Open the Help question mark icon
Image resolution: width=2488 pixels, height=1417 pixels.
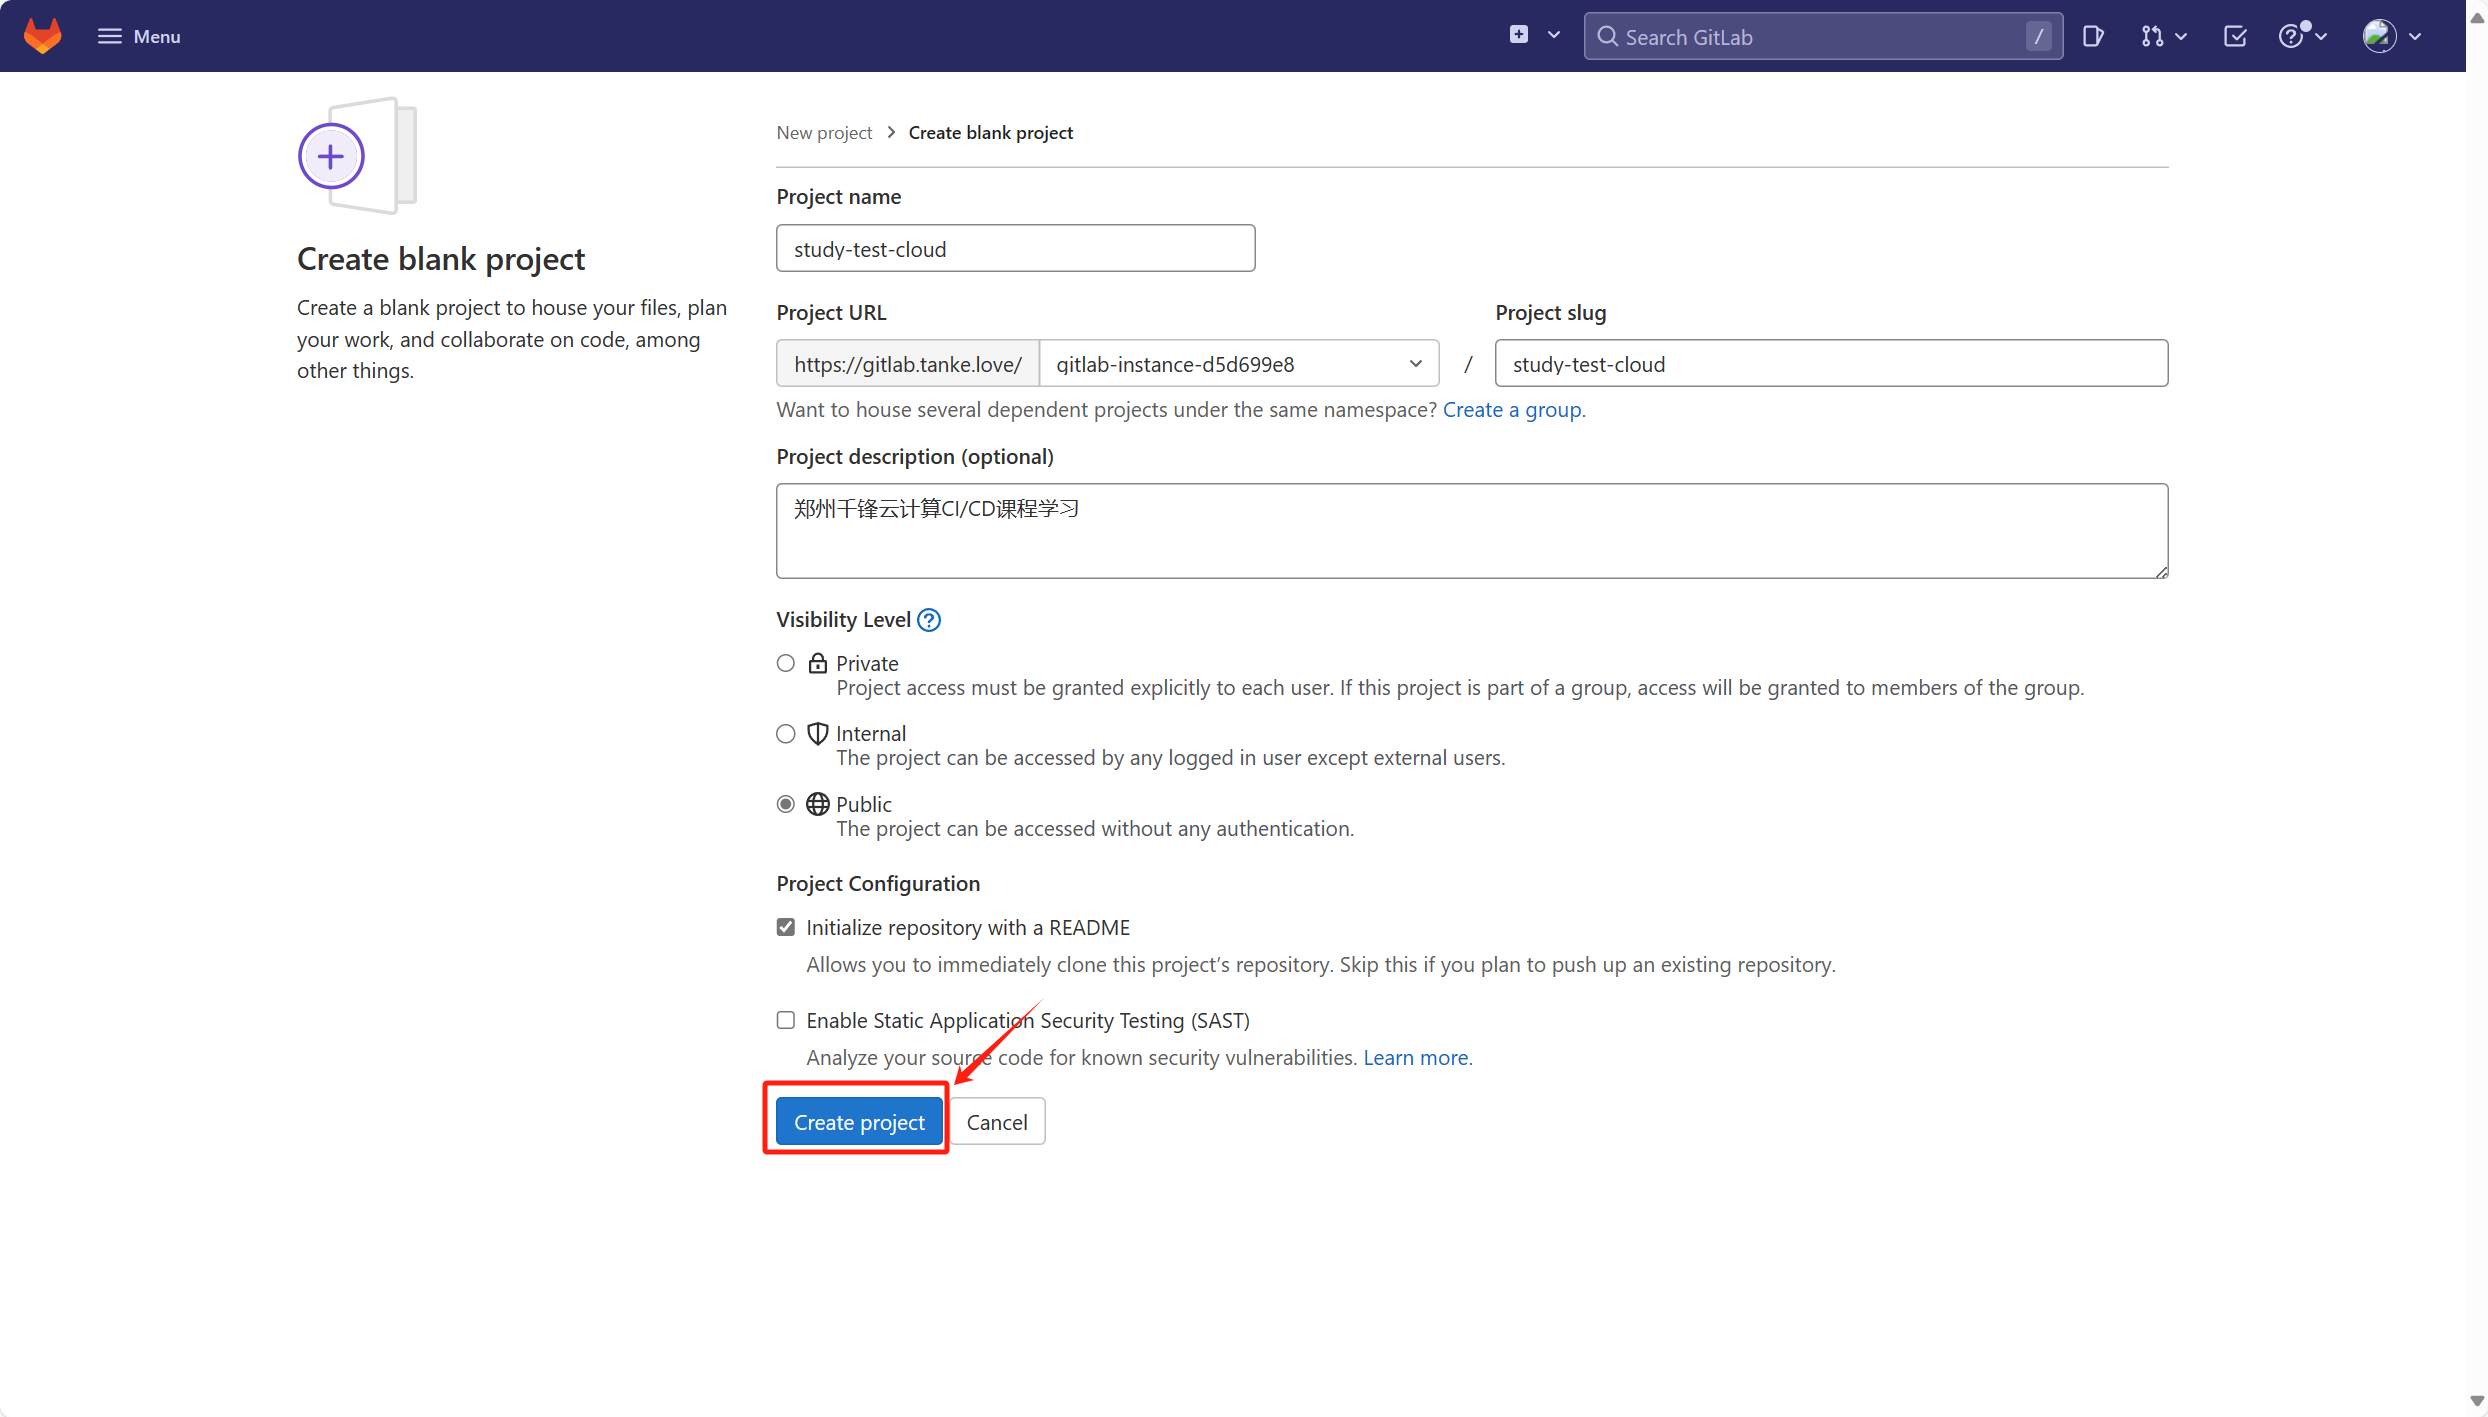[2291, 37]
